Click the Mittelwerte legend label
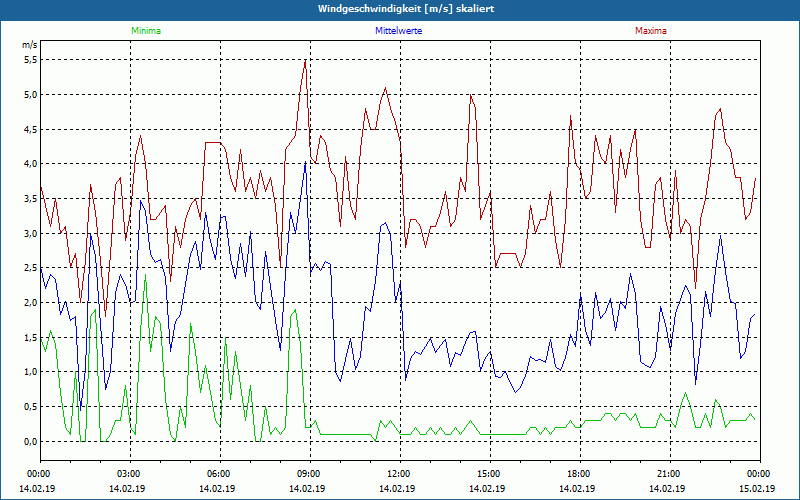The height and width of the screenshot is (500, 800). (x=398, y=31)
